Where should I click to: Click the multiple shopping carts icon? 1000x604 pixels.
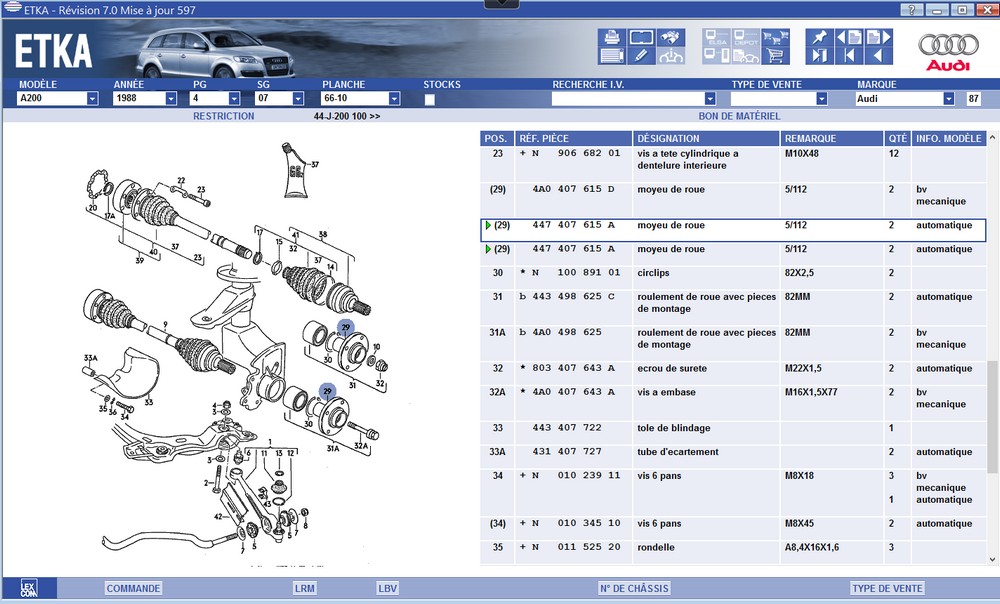(x=776, y=38)
